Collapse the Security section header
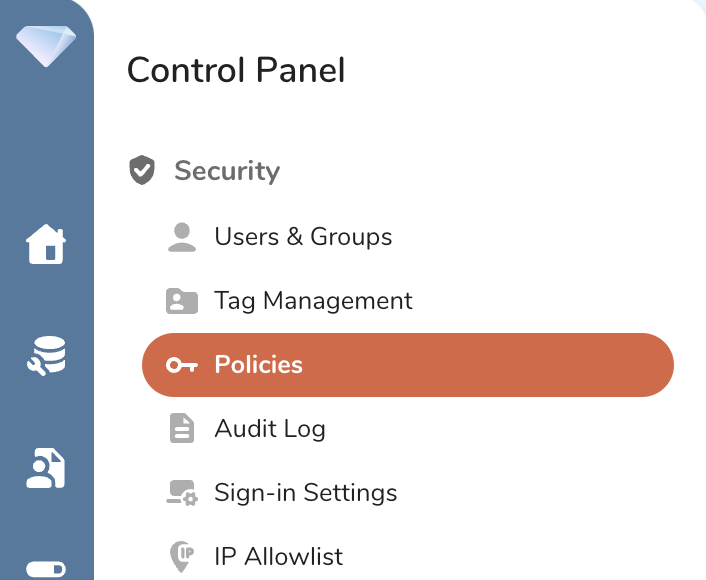Screen dimensions: 706x580 [x=227, y=171]
